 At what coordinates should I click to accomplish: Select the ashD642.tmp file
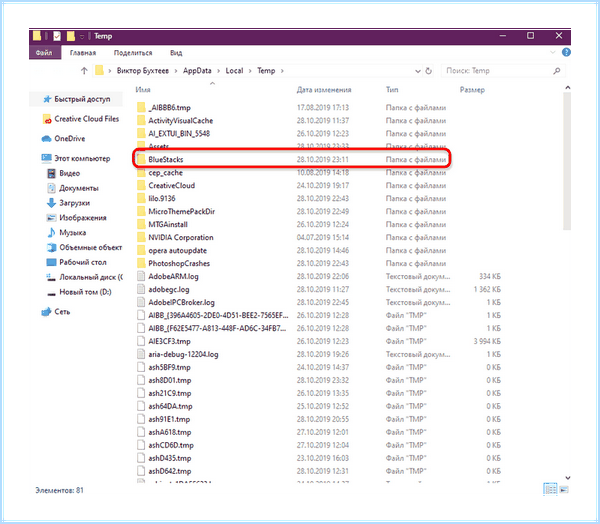click(170, 471)
